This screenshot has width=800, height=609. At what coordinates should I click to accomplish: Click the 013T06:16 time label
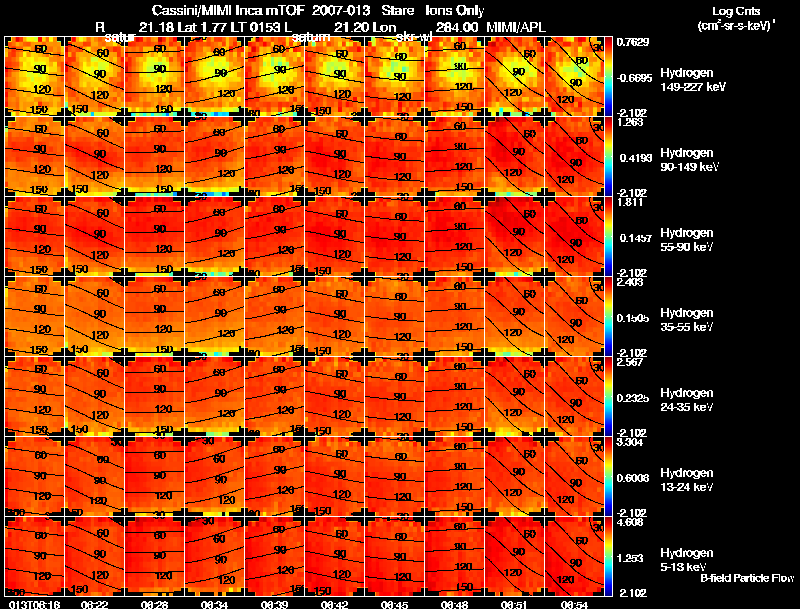coord(34,604)
